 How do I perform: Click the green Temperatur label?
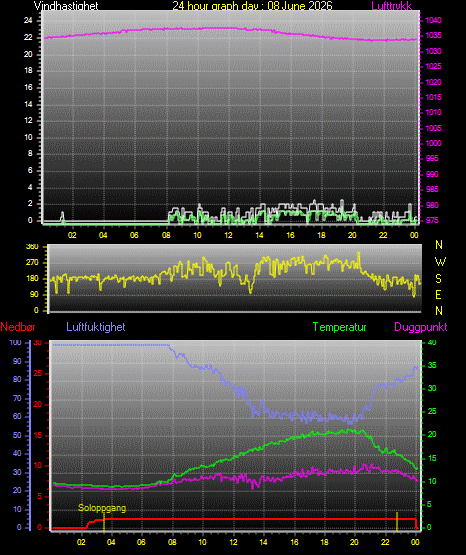(339, 327)
